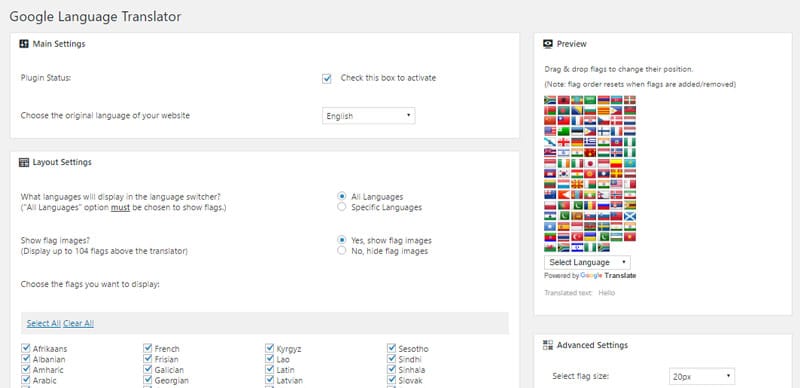Screen dimensions: 800x388
Task: Toggle the Slovak flag checkbox
Action: (392, 380)
